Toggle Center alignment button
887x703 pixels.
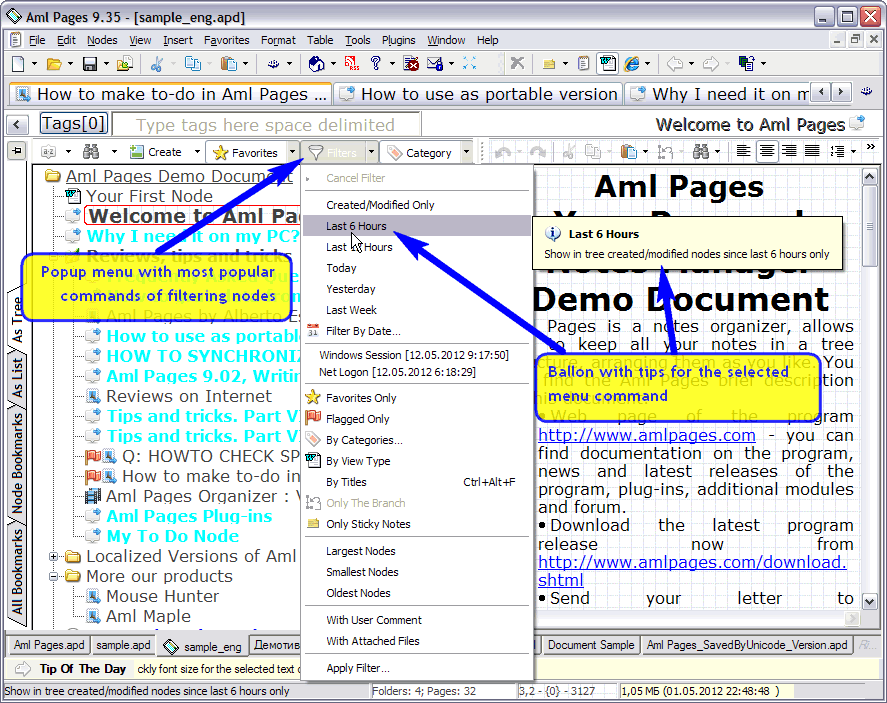click(767, 151)
